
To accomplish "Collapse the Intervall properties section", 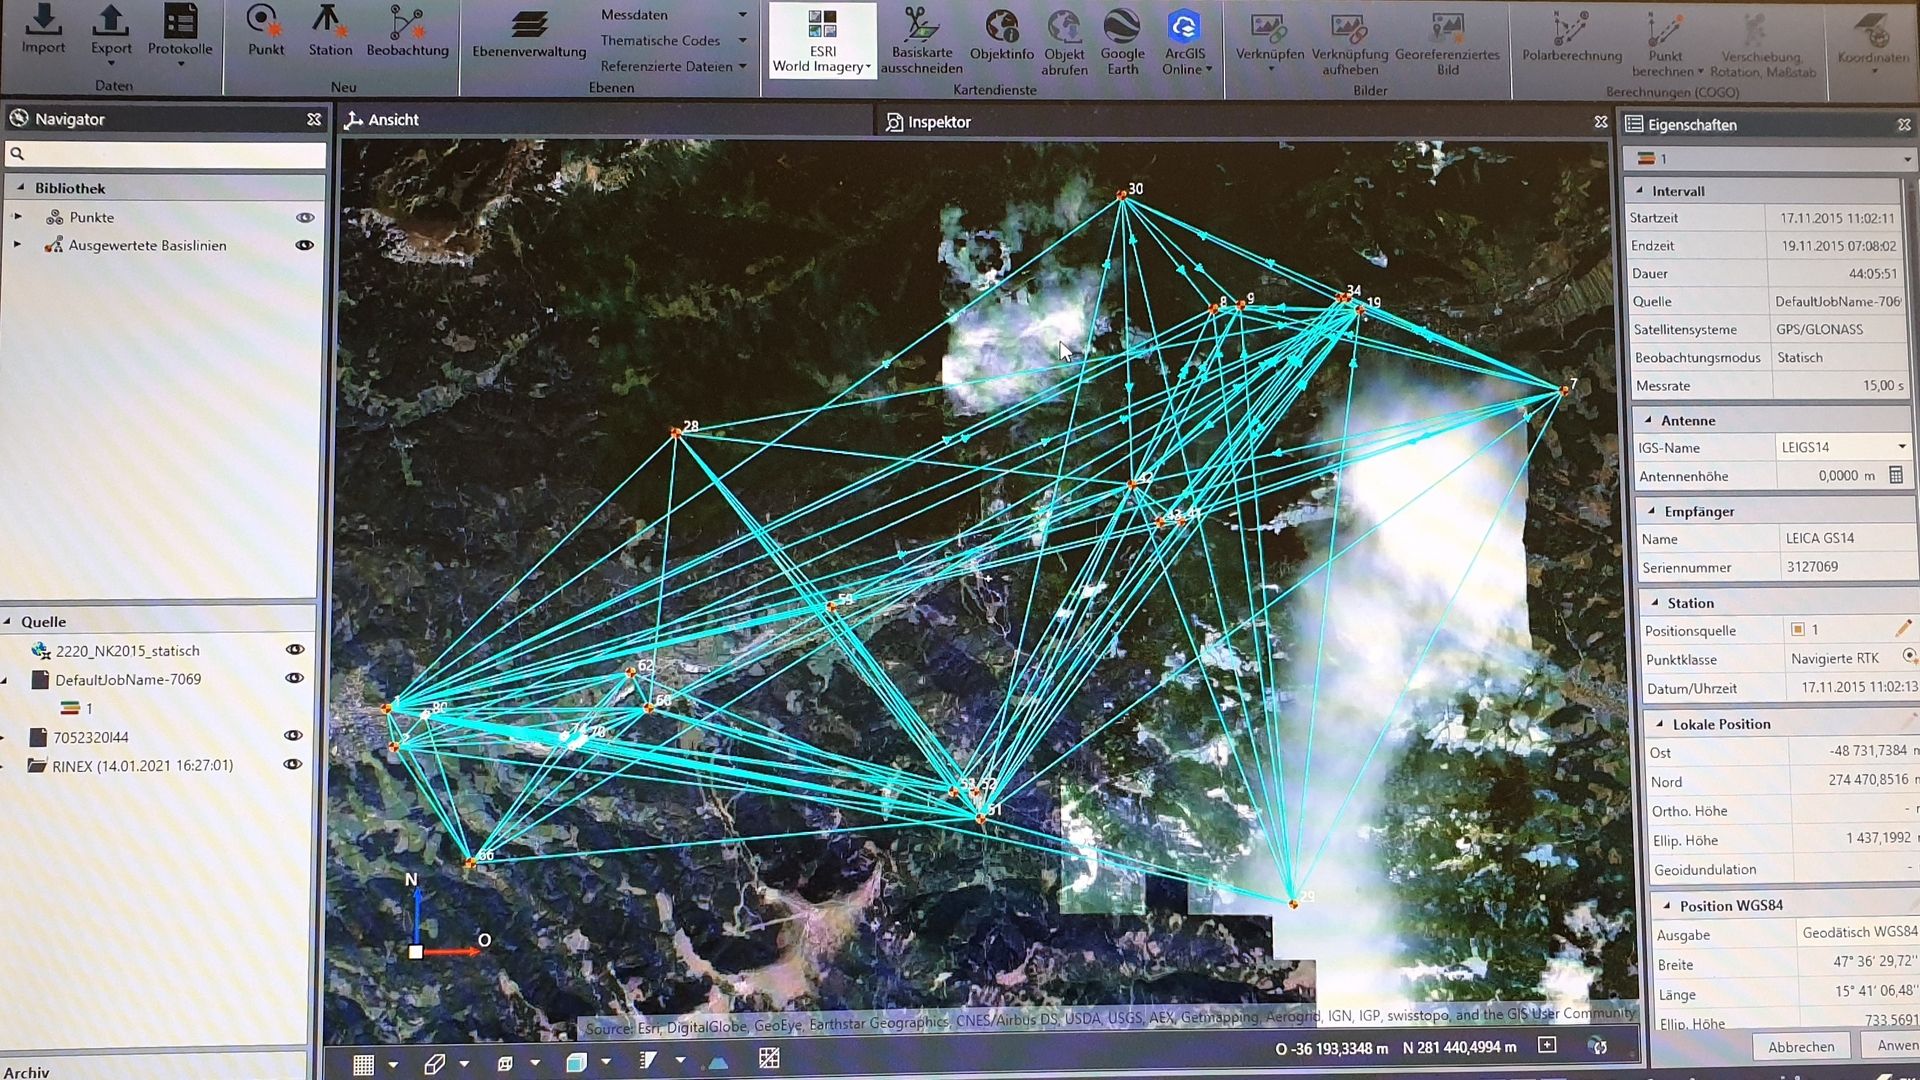I will tap(1639, 191).
